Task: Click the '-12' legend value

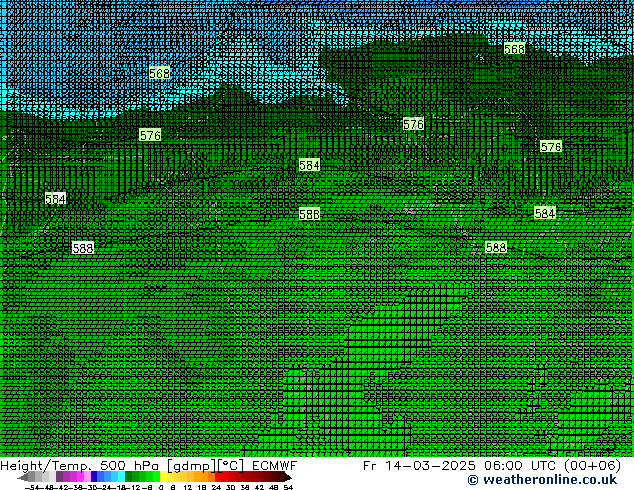Action: (133, 487)
